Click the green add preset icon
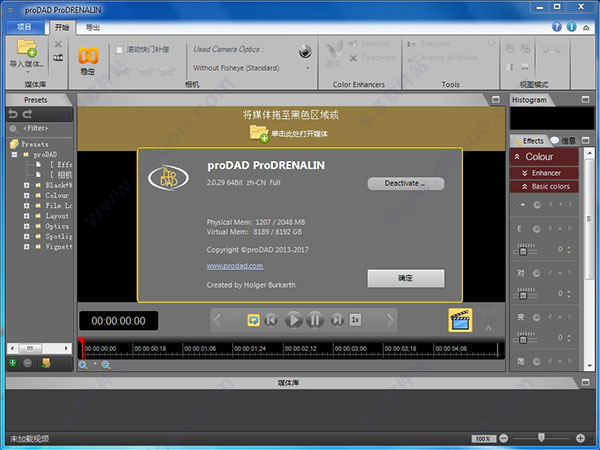The height and width of the screenshot is (450, 600). pos(13,362)
